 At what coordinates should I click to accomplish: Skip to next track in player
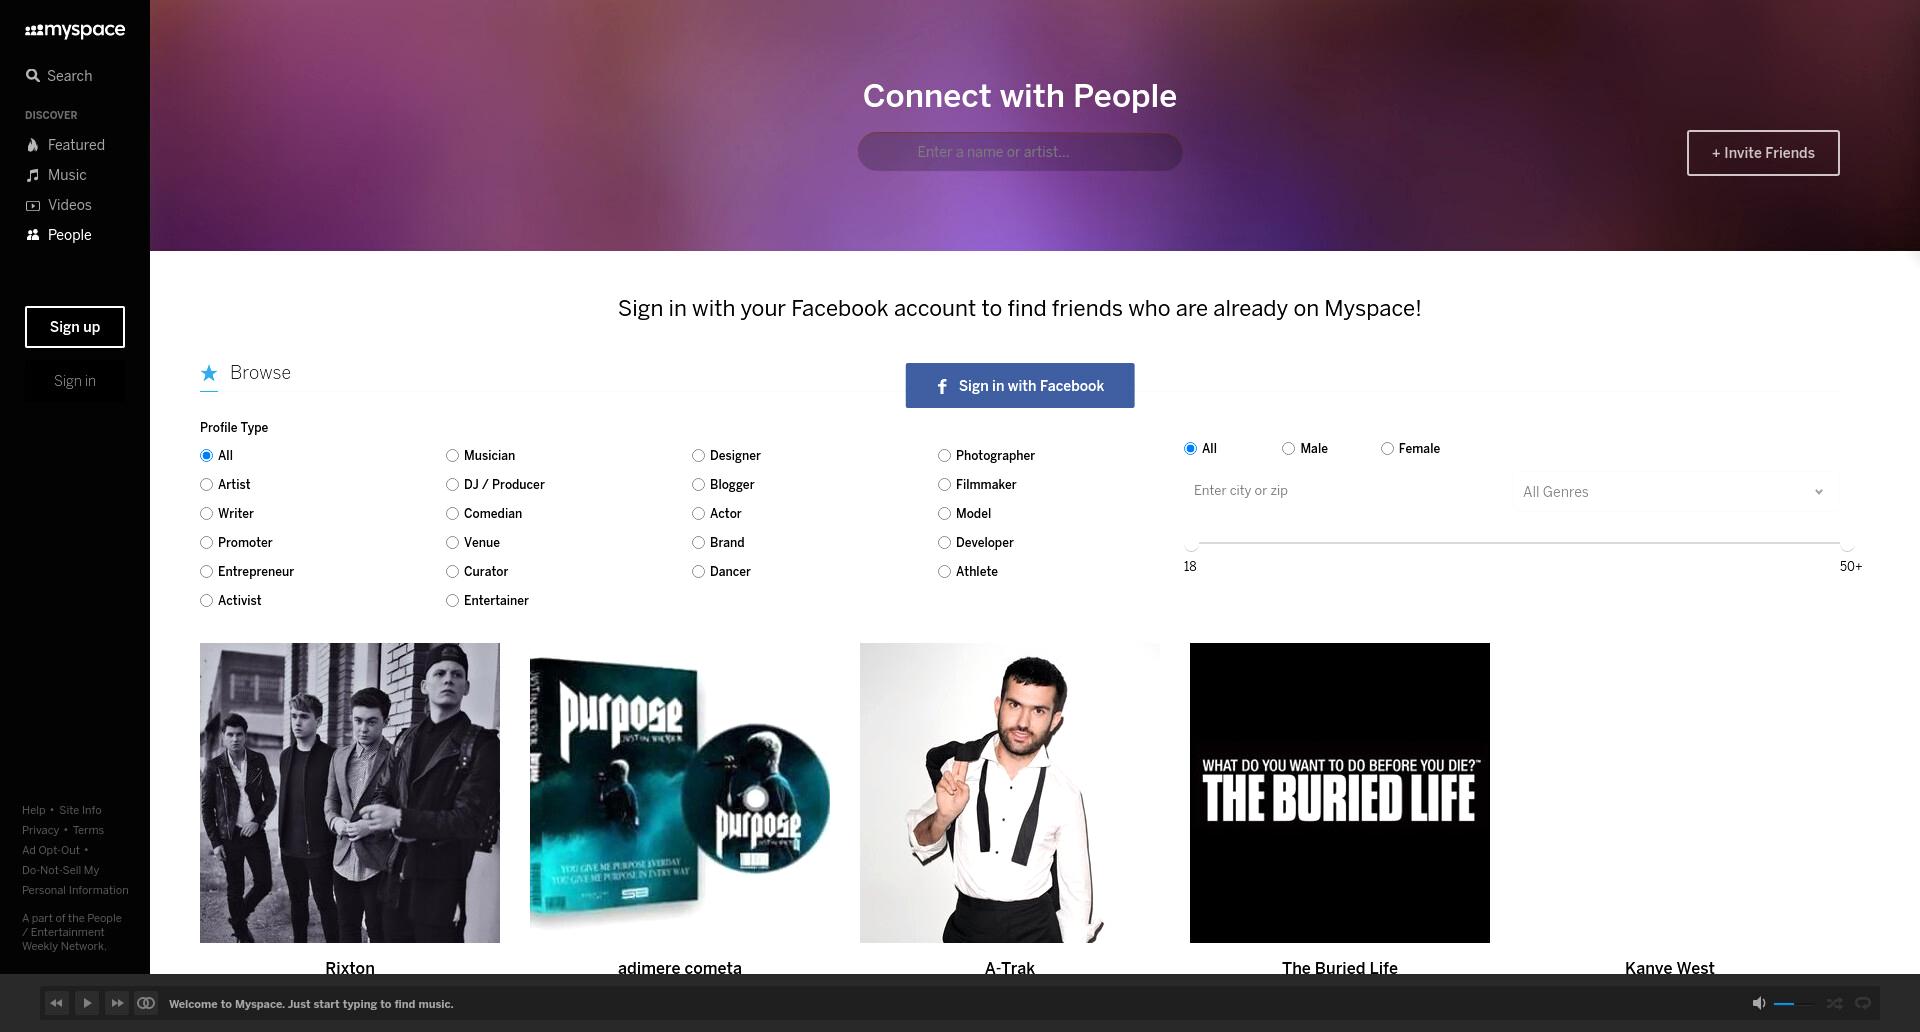[117, 1003]
